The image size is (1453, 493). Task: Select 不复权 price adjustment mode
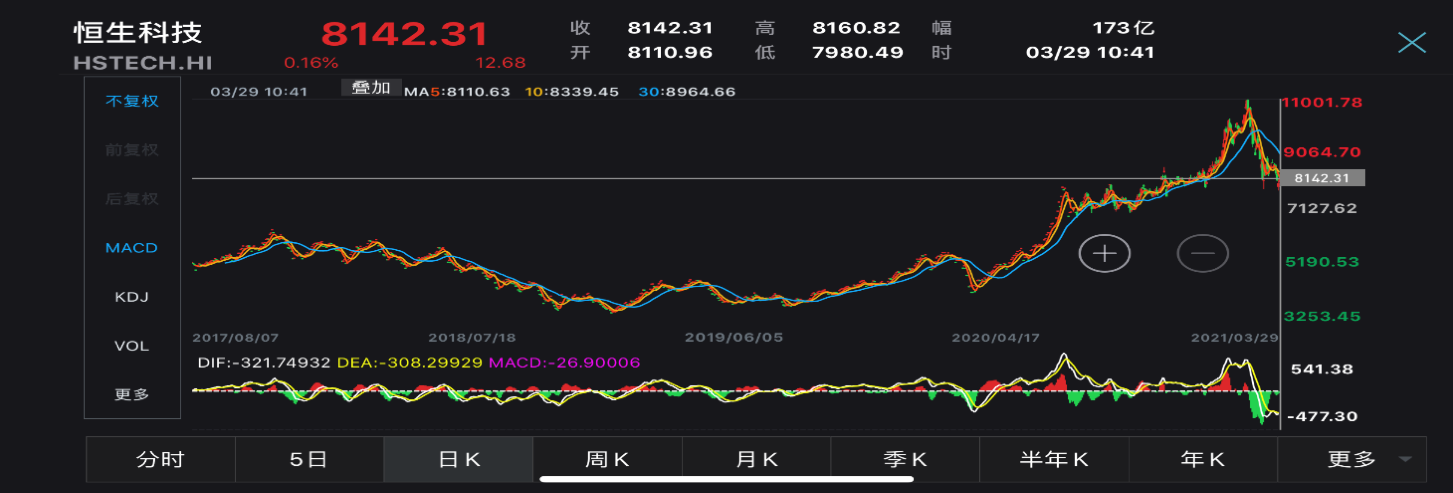click(132, 101)
